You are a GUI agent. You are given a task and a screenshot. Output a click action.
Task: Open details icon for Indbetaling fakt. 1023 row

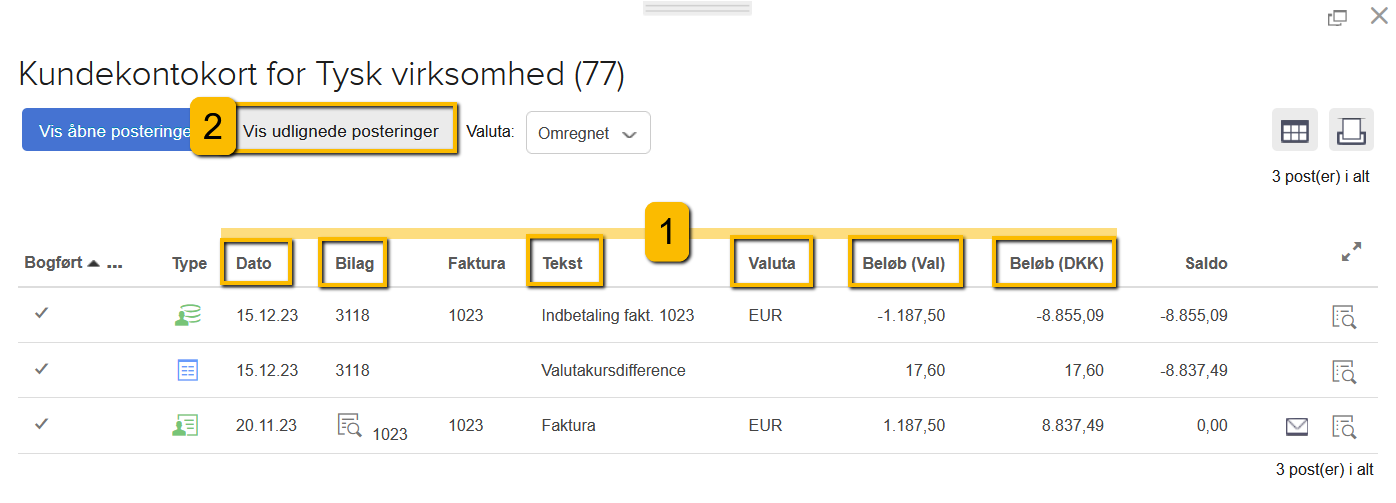click(x=1344, y=316)
